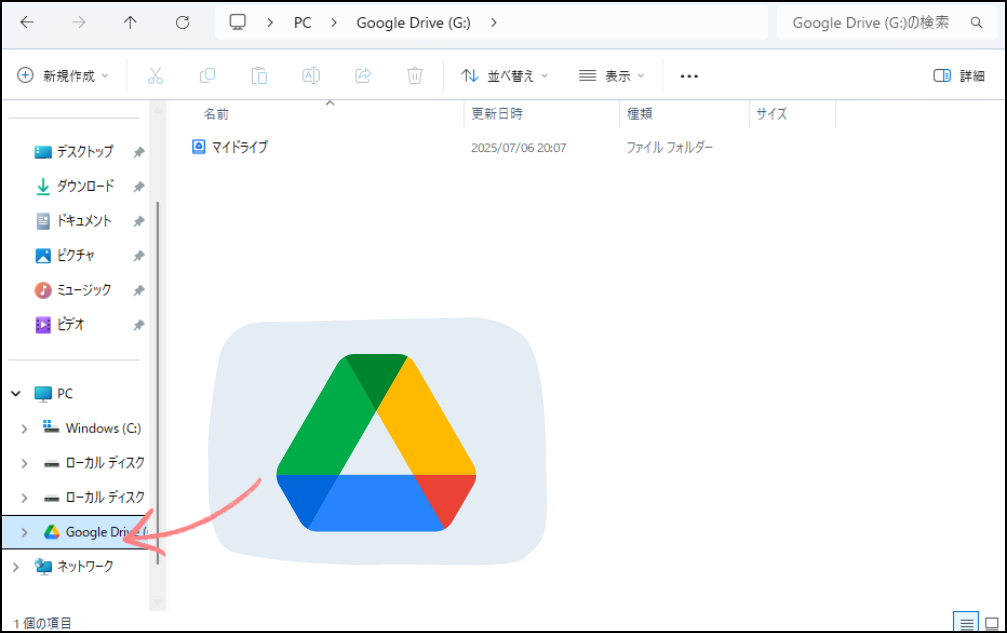Click the 2025/07/06 20:07 date cell
This screenshot has height=633, width=1007.
click(x=519, y=148)
